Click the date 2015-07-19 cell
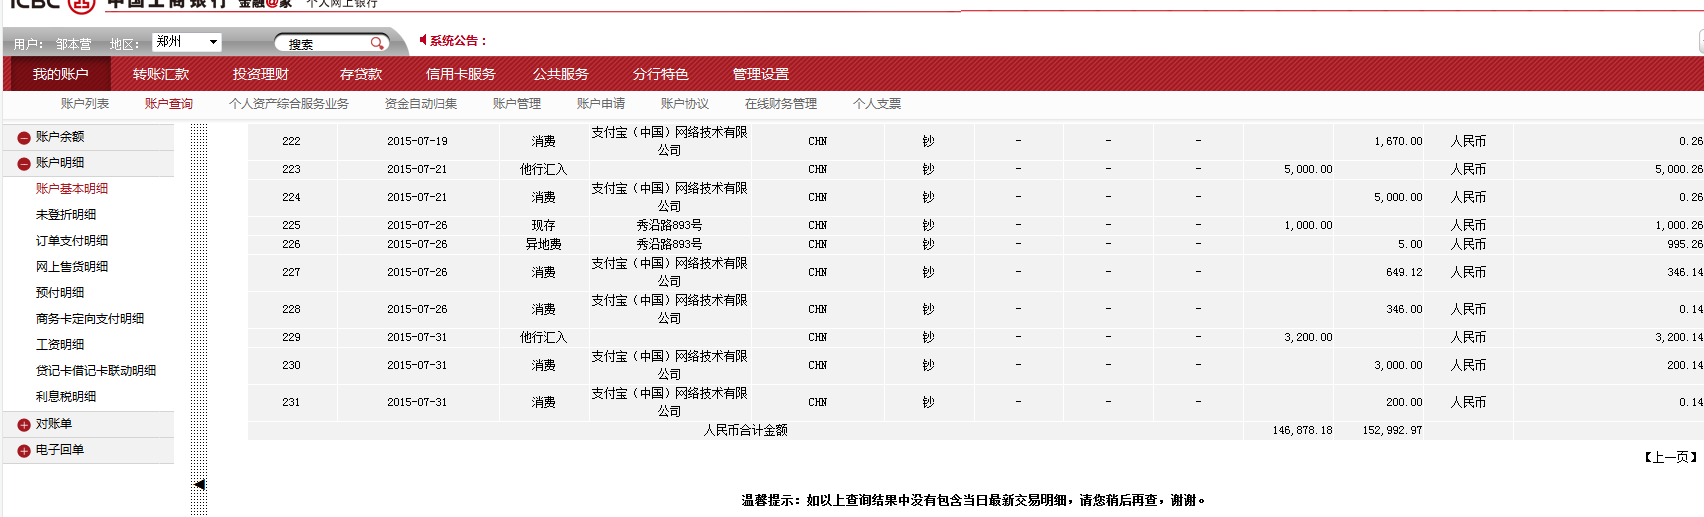Image resolution: width=1704 pixels, height=517 pixels. click(417, 141)
